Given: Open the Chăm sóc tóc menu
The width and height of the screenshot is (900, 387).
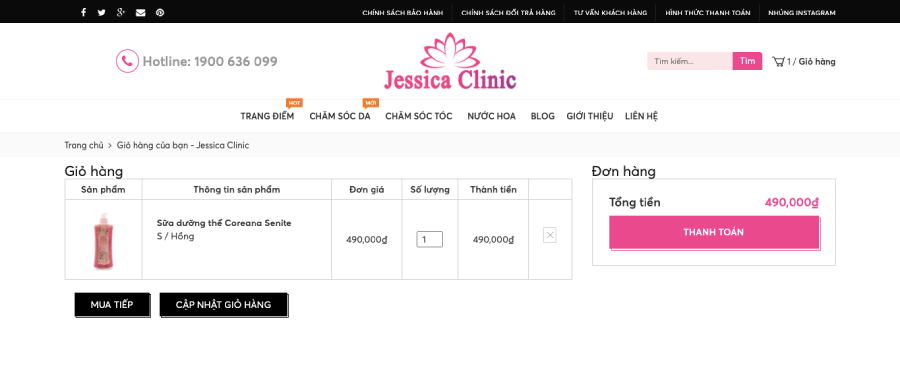Looking at the screenshot, I should pos(419,116).
